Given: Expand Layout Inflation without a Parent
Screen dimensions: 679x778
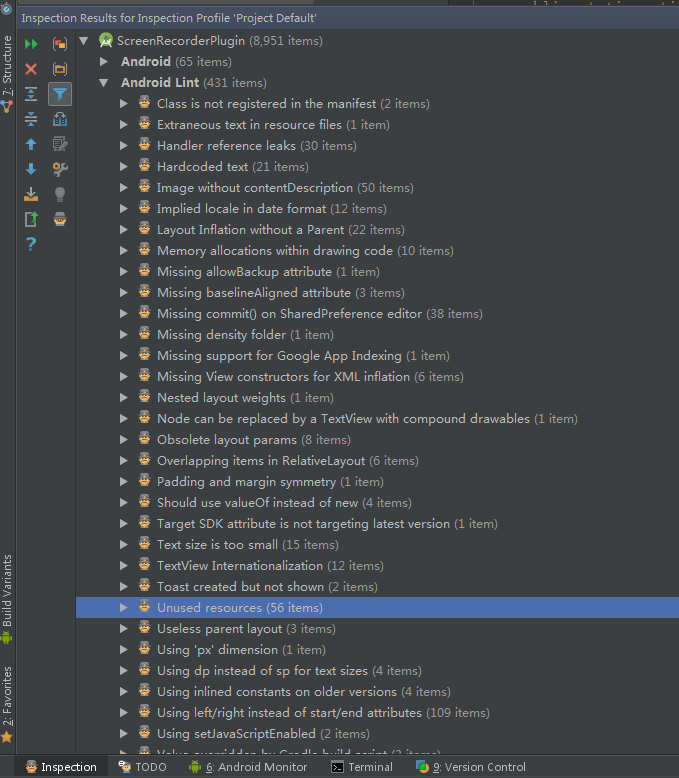Looking at the screenshot, I should pyautogui.click(x=124, y=230).
